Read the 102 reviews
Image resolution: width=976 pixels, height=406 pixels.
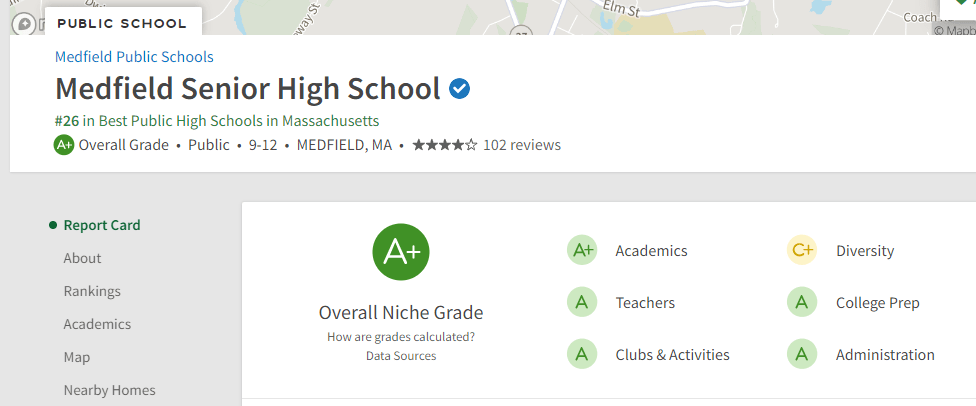[521, 145]
